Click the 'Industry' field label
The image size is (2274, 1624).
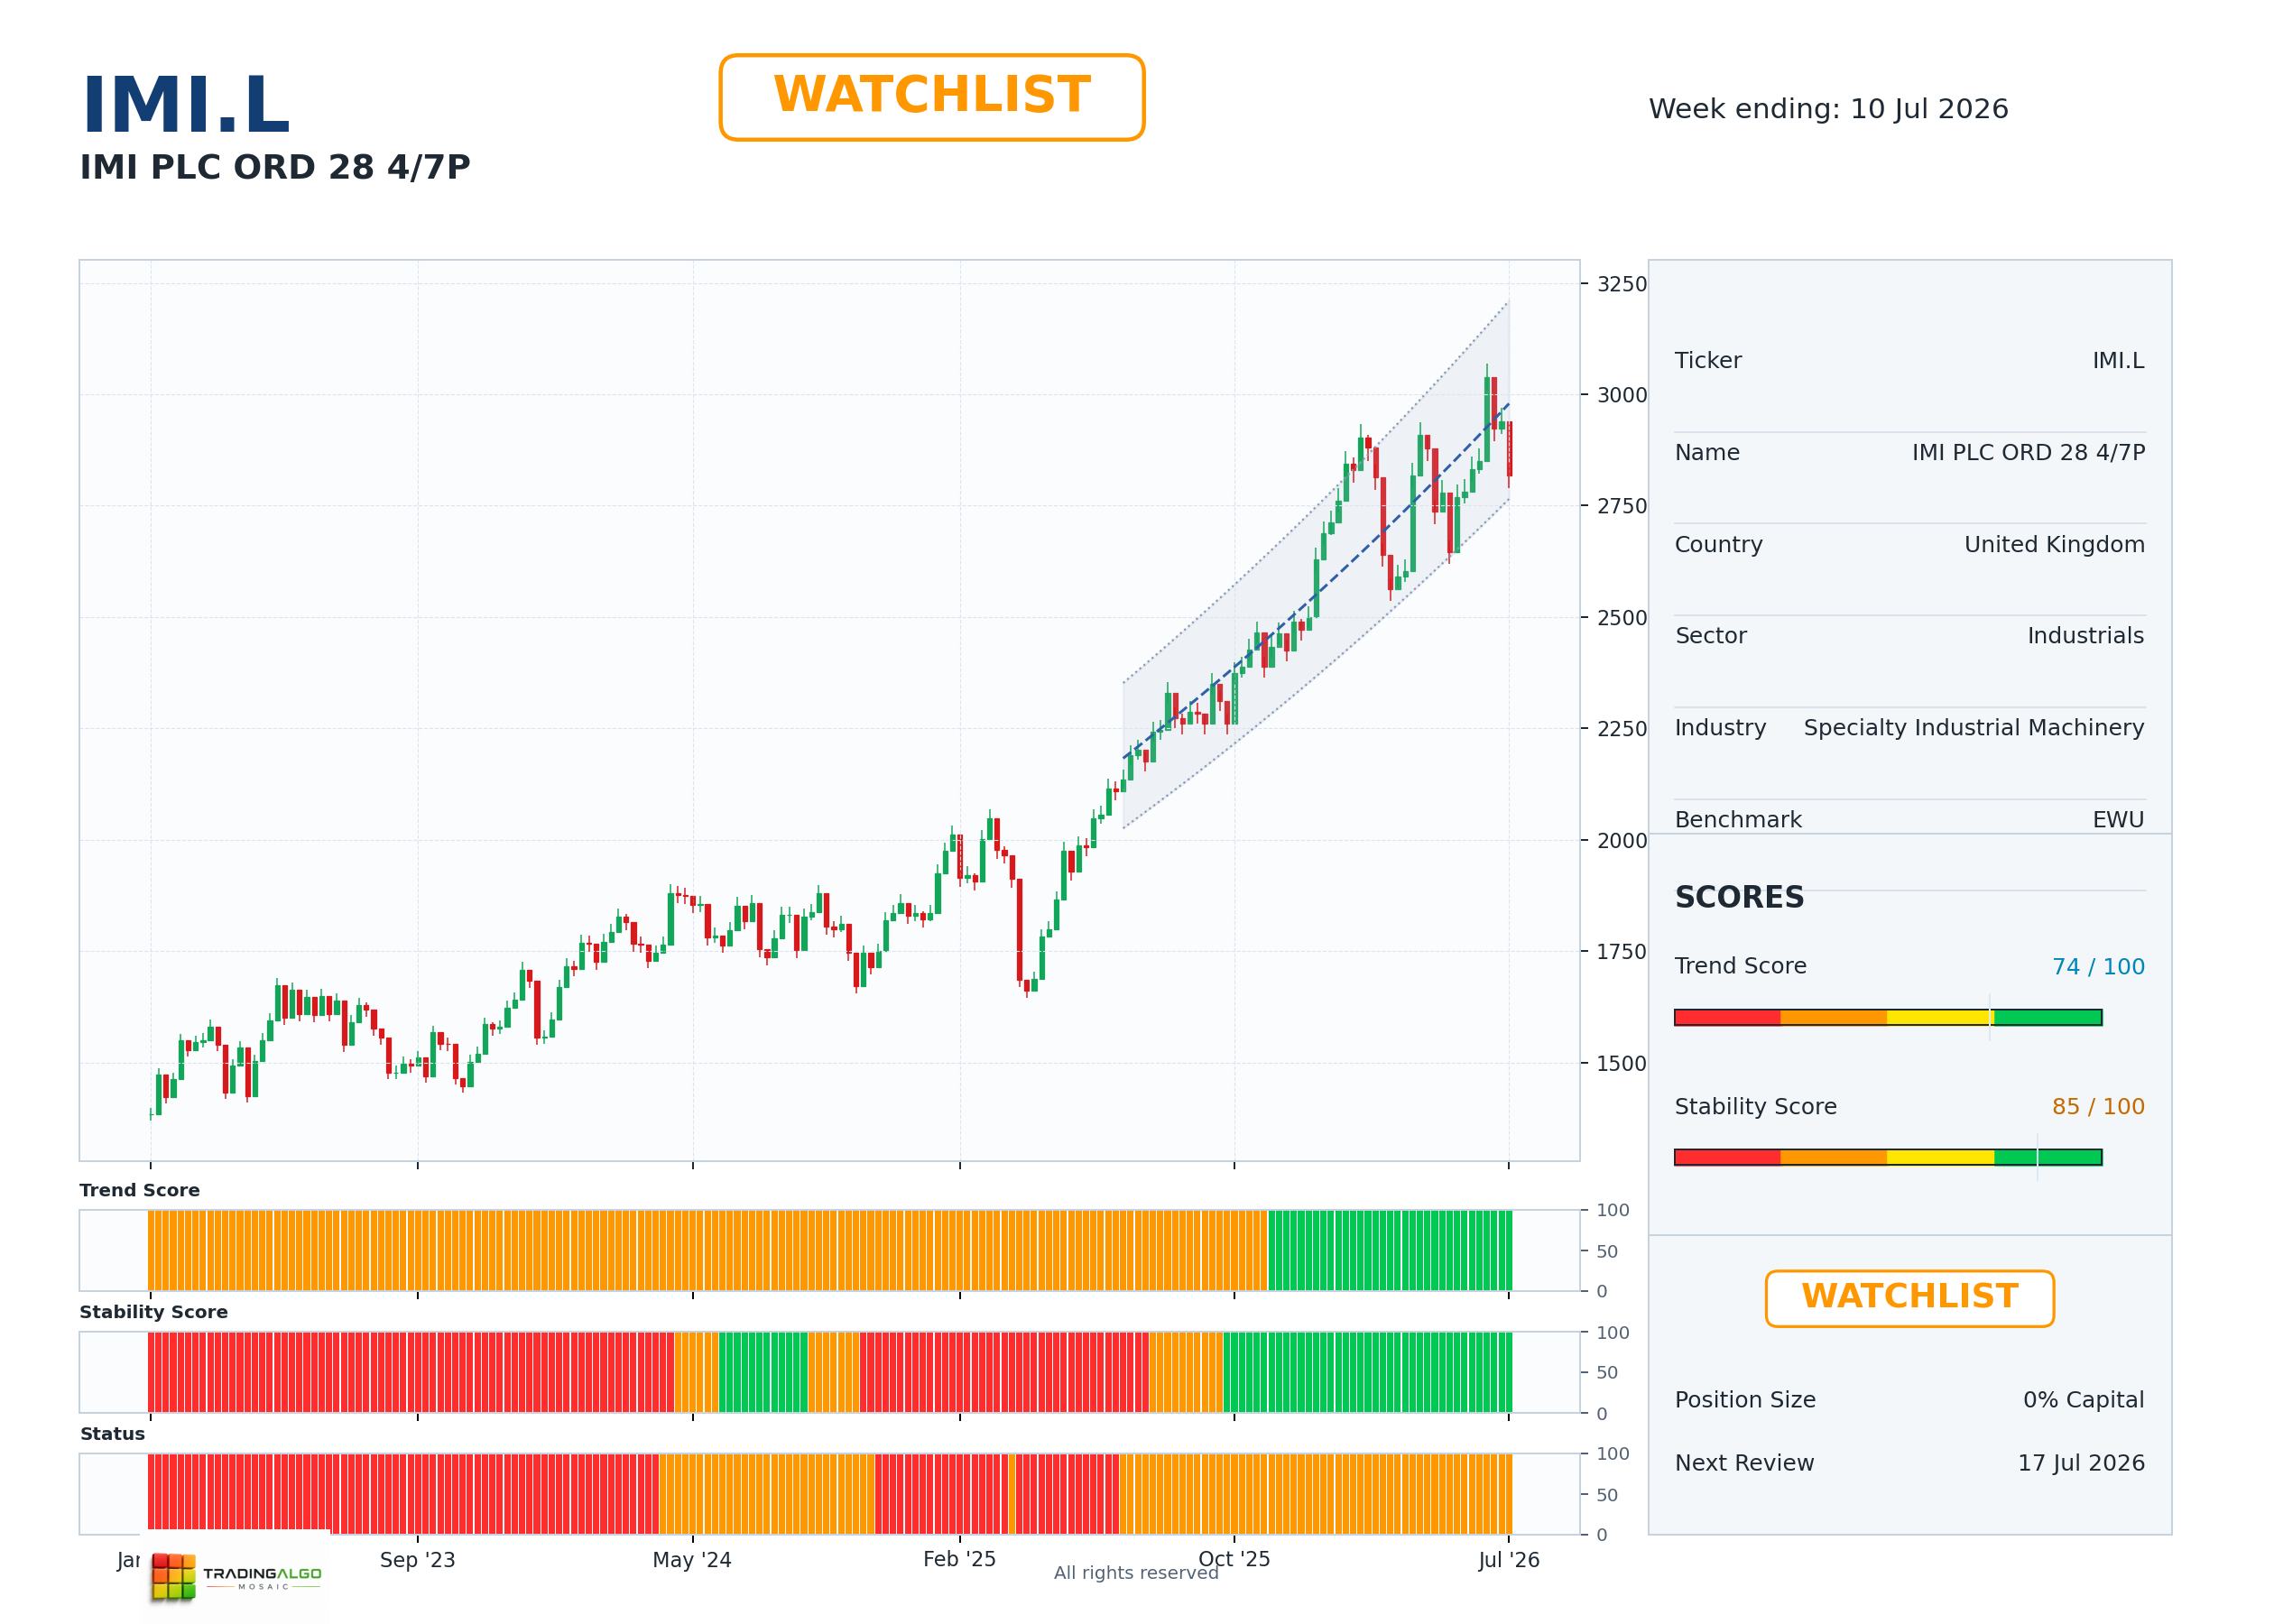[1720, 728]
